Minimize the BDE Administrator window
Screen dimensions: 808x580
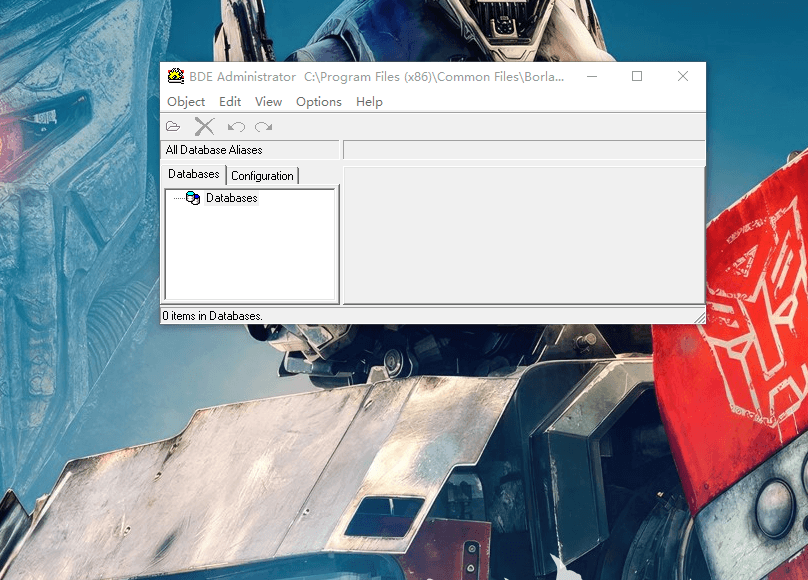[592, 76]
